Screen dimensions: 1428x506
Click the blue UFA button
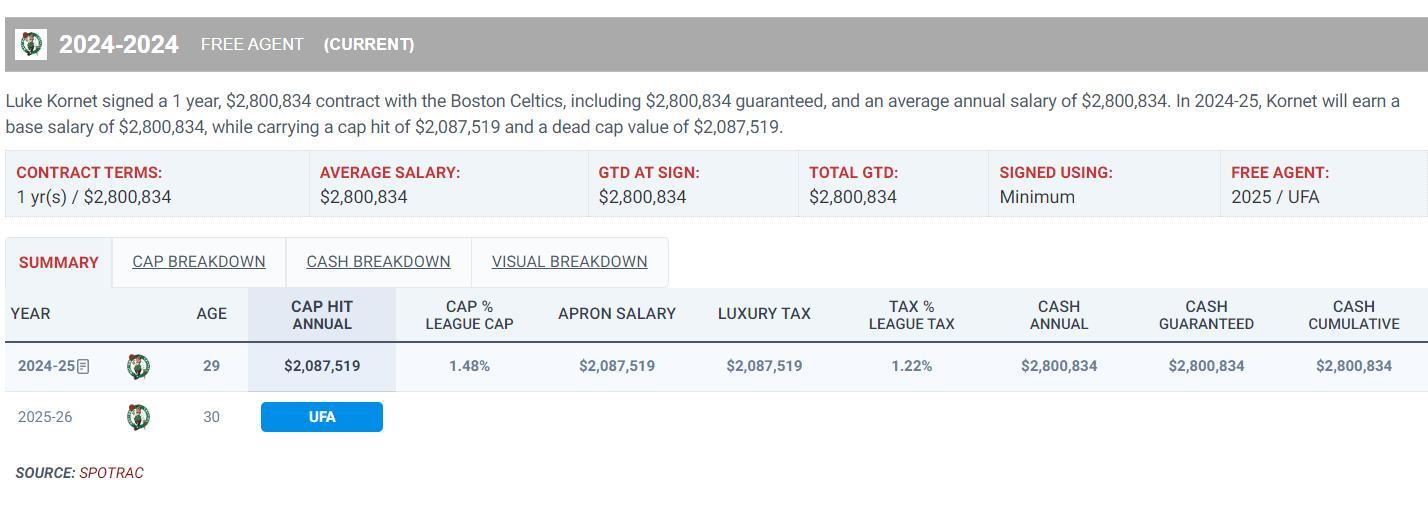tap(322, 417)
